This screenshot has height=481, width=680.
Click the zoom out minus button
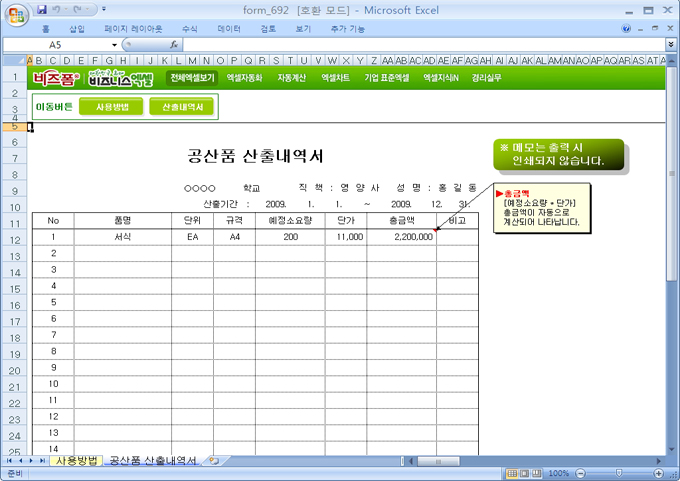[x=579, y=472]
